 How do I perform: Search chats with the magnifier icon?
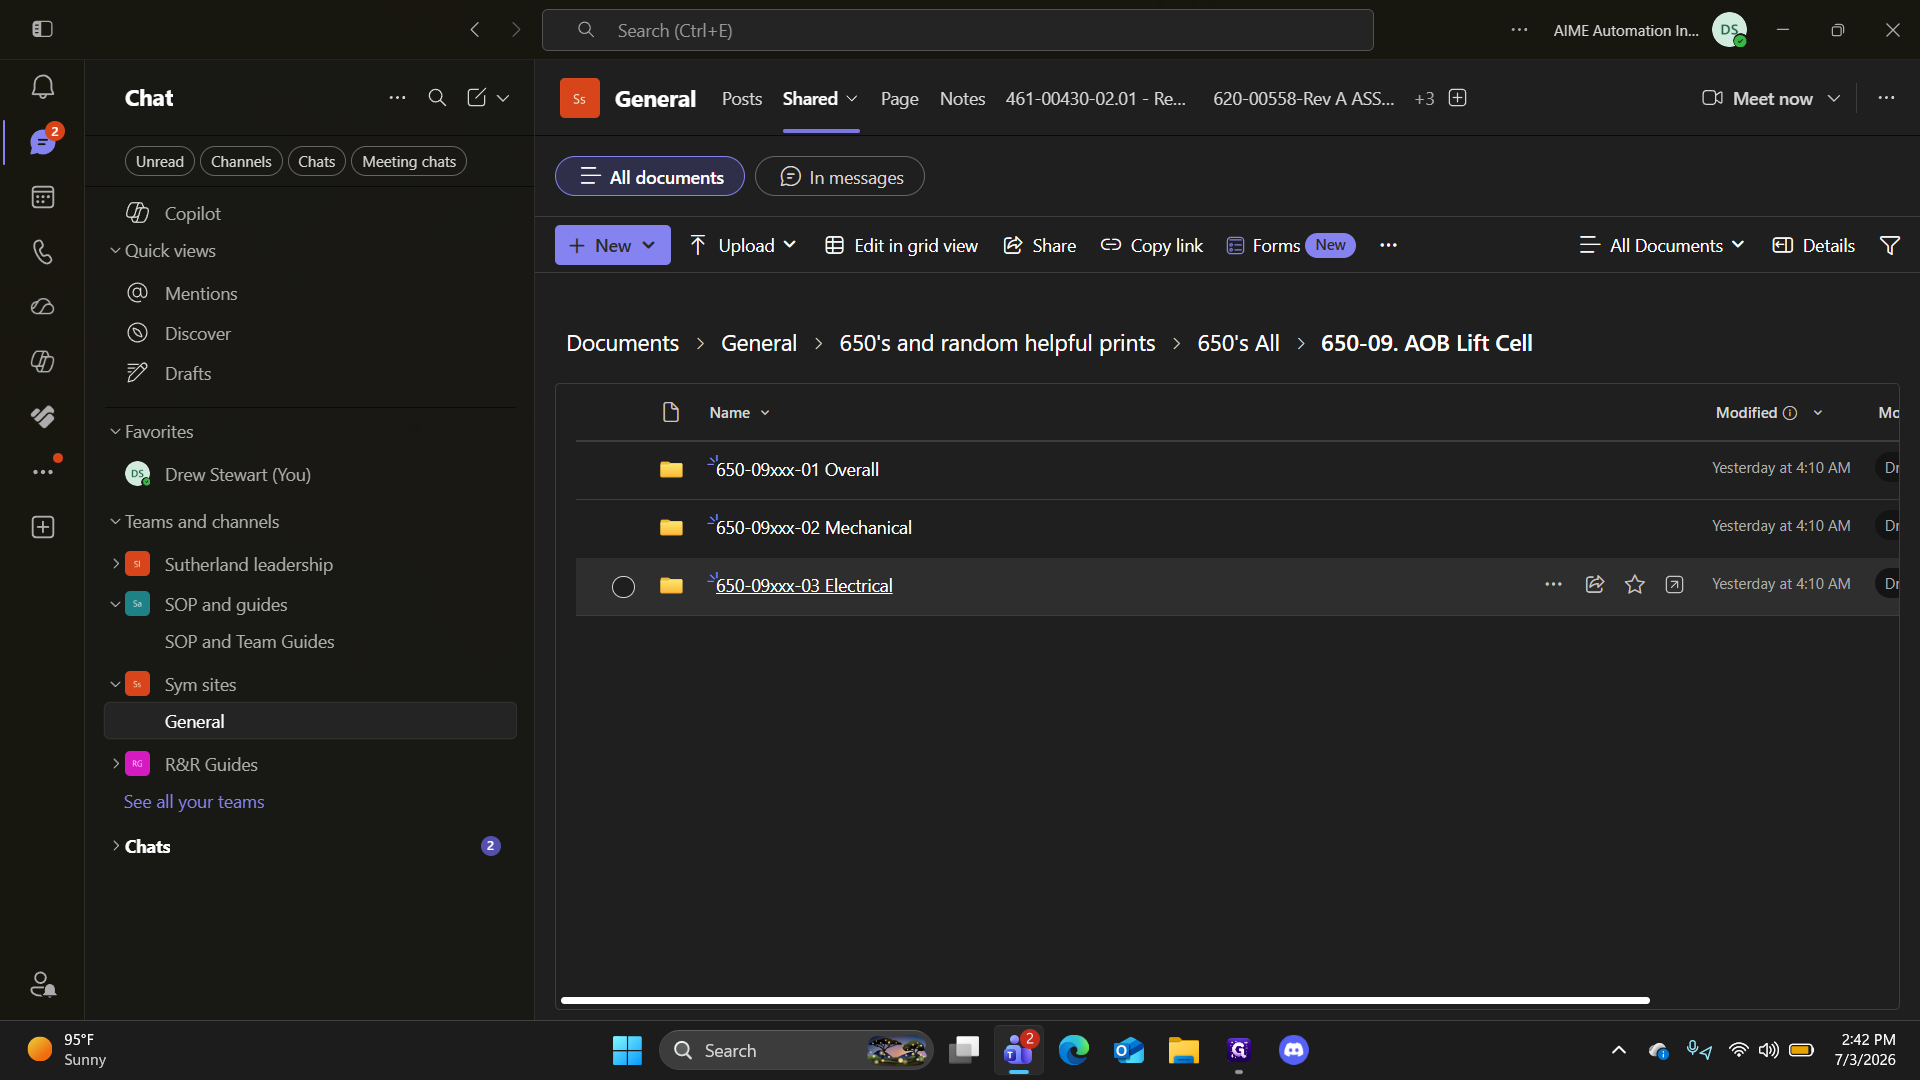coord(437,98)
